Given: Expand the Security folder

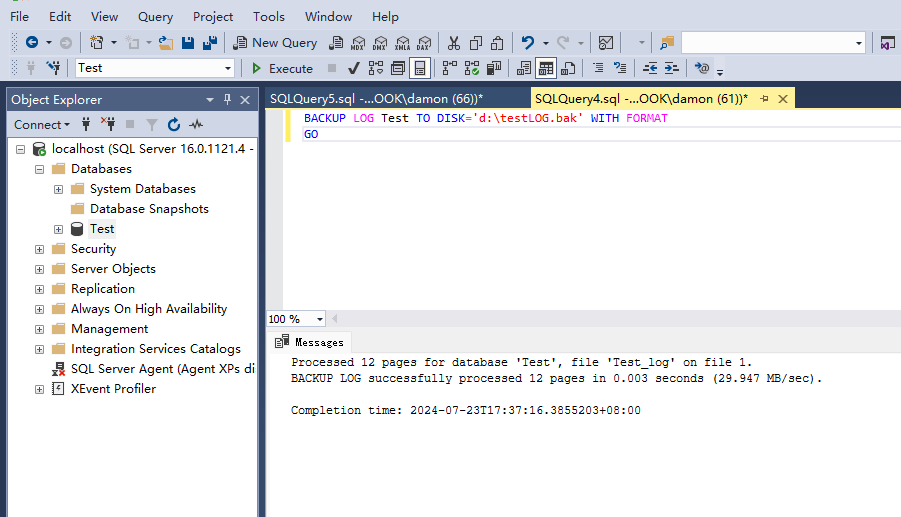Looking at the screenshot, I should point(39,249).
